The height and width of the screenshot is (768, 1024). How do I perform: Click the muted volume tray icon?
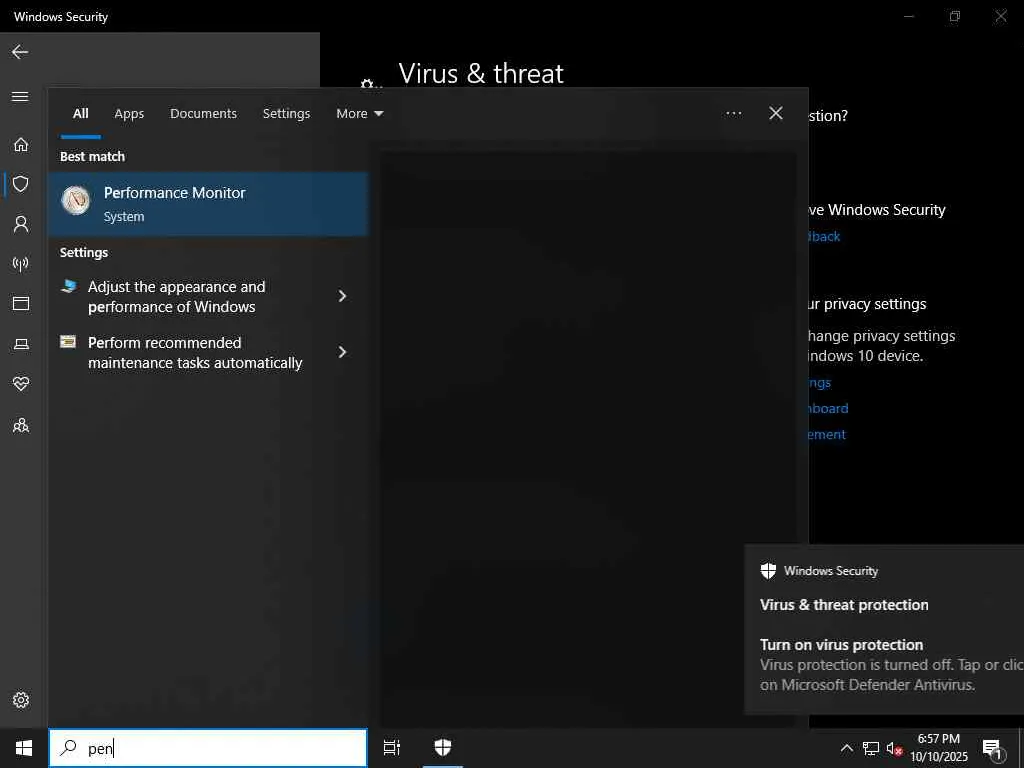coord(894,749)
